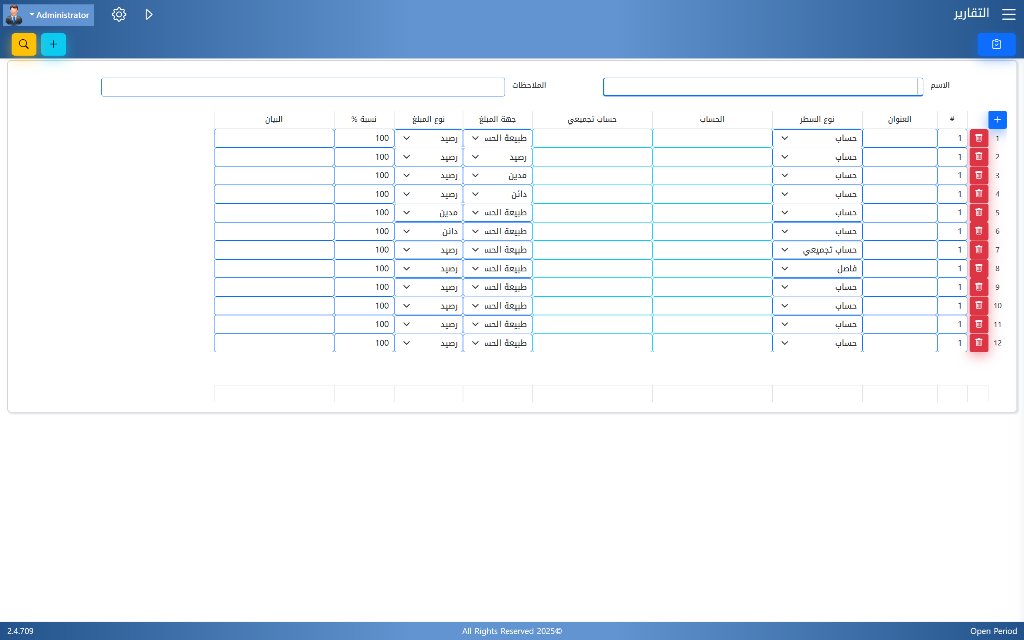1024x640 pixels.
Task: Click the التقارير page title
Action: point(968,14)
